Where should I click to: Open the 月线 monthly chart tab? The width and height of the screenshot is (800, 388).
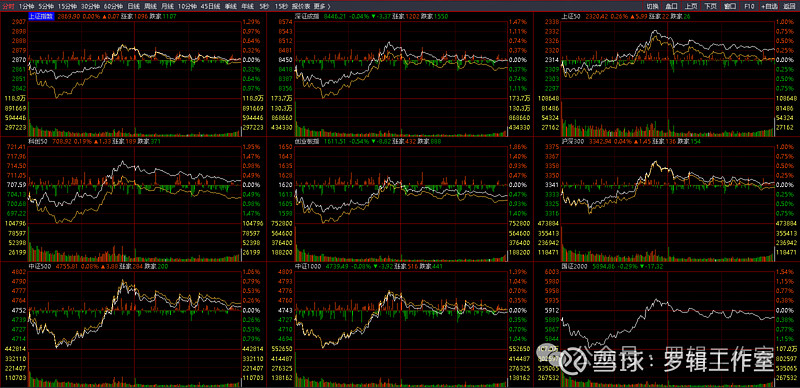[167, 6]
